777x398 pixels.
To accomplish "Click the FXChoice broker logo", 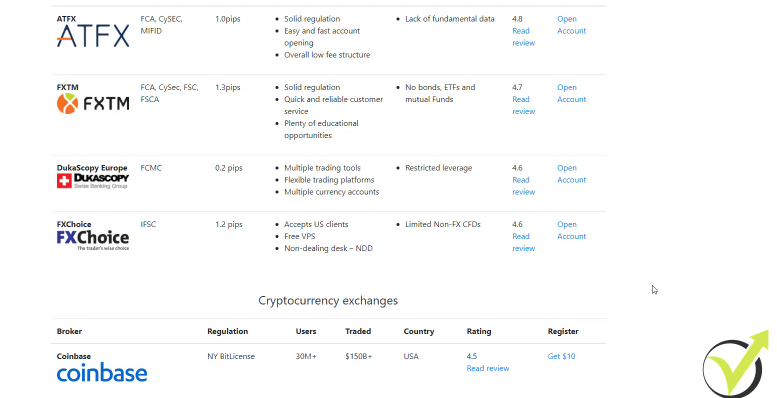I will click(93, 240).
